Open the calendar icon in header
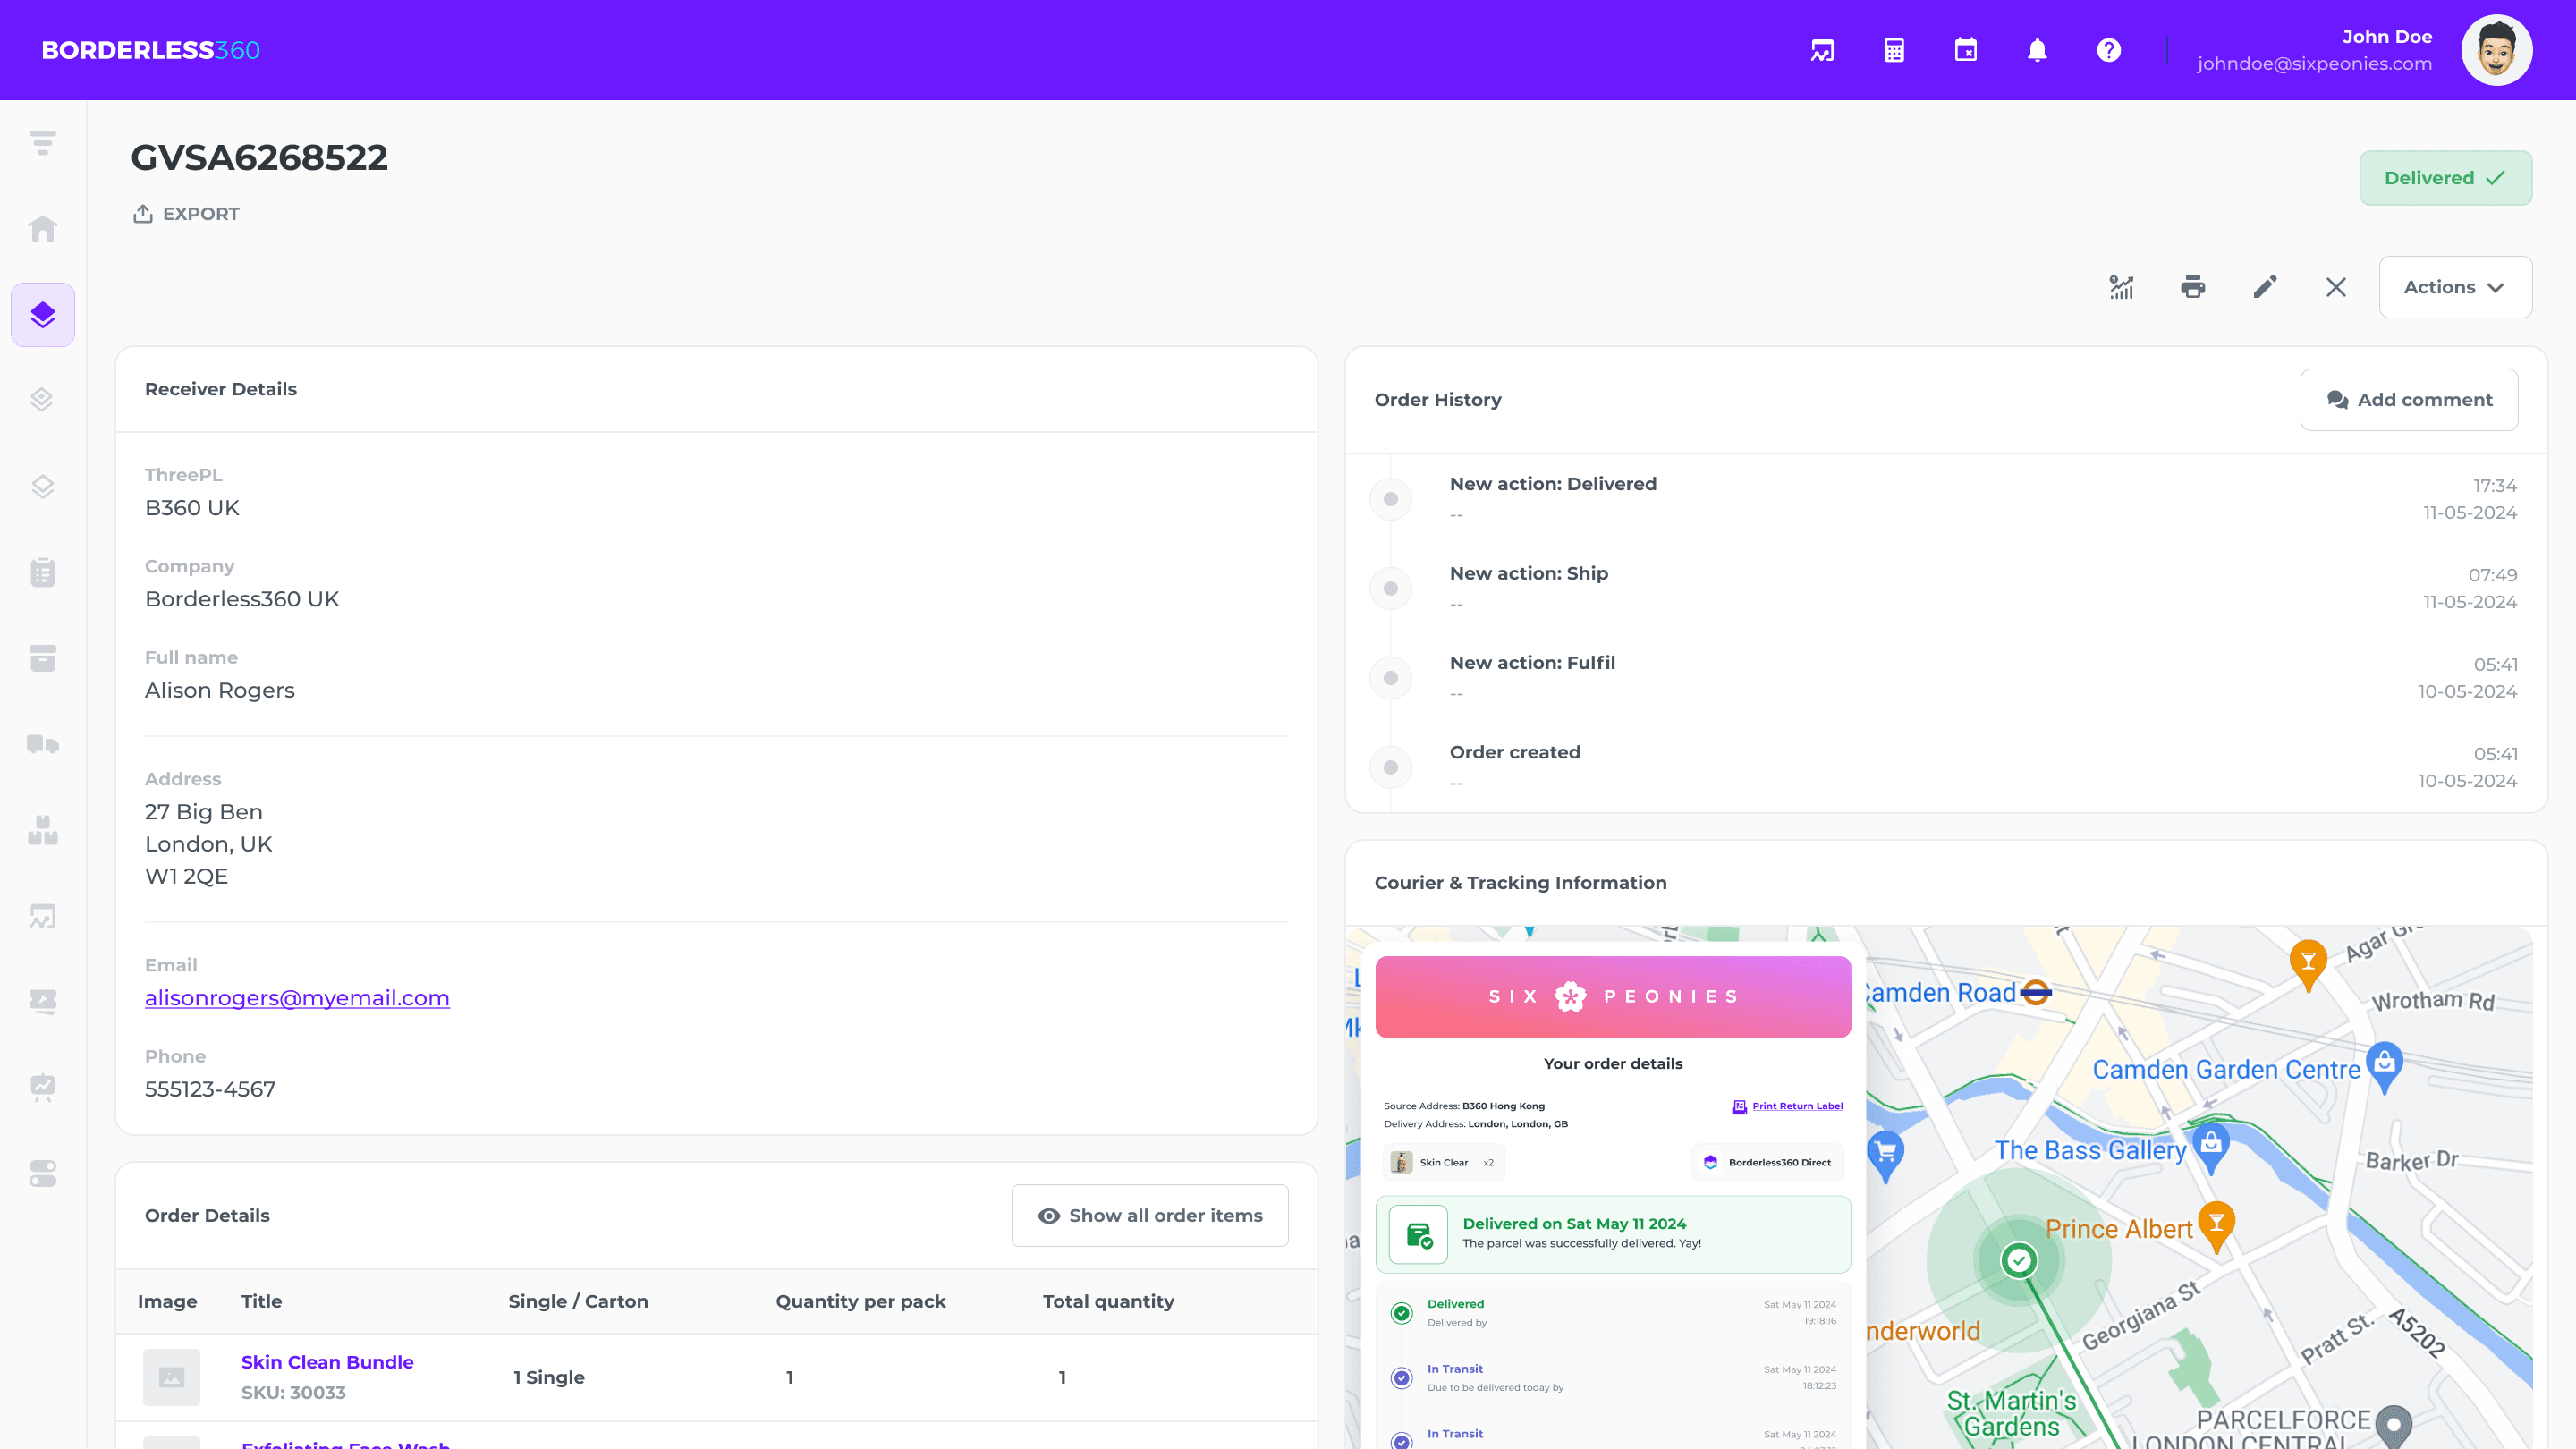The width and height of the screenshot is (2576, 1449). pyautogui.click(x=1966, y=50)
